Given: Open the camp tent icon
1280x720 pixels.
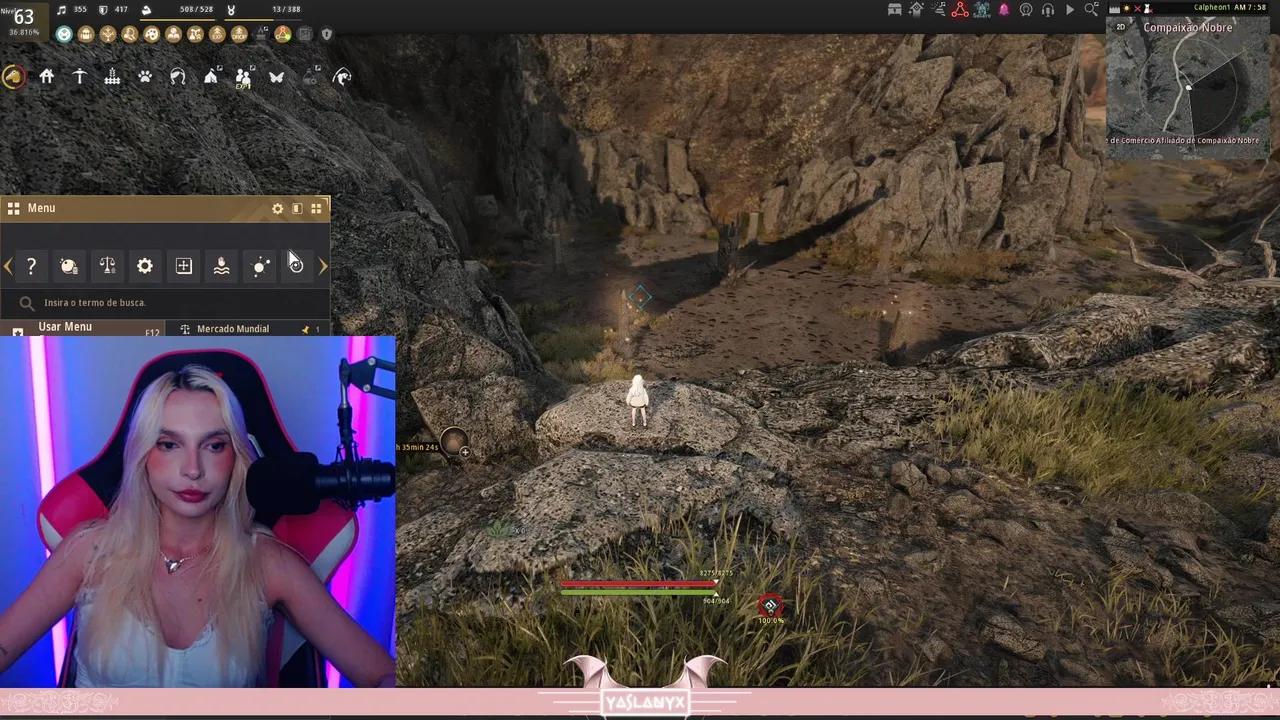Looking at the screenshot, I should click(x=211, y=77).
